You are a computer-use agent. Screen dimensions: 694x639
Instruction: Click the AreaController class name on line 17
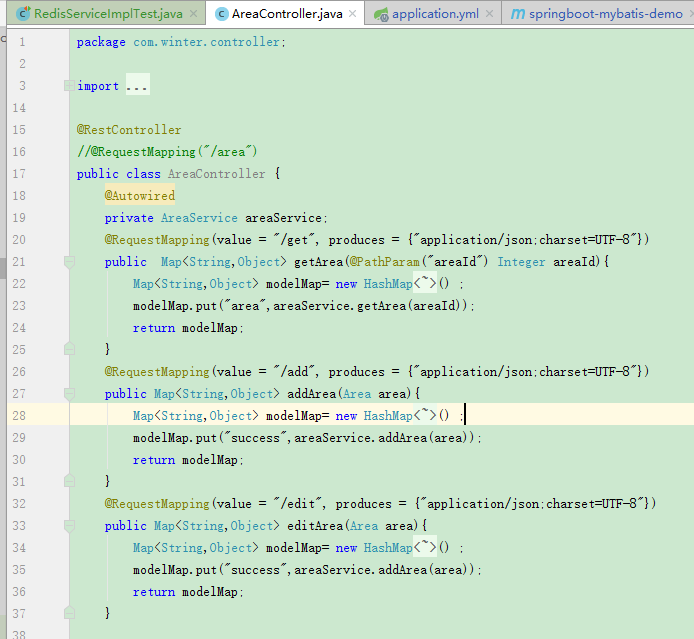216,174
